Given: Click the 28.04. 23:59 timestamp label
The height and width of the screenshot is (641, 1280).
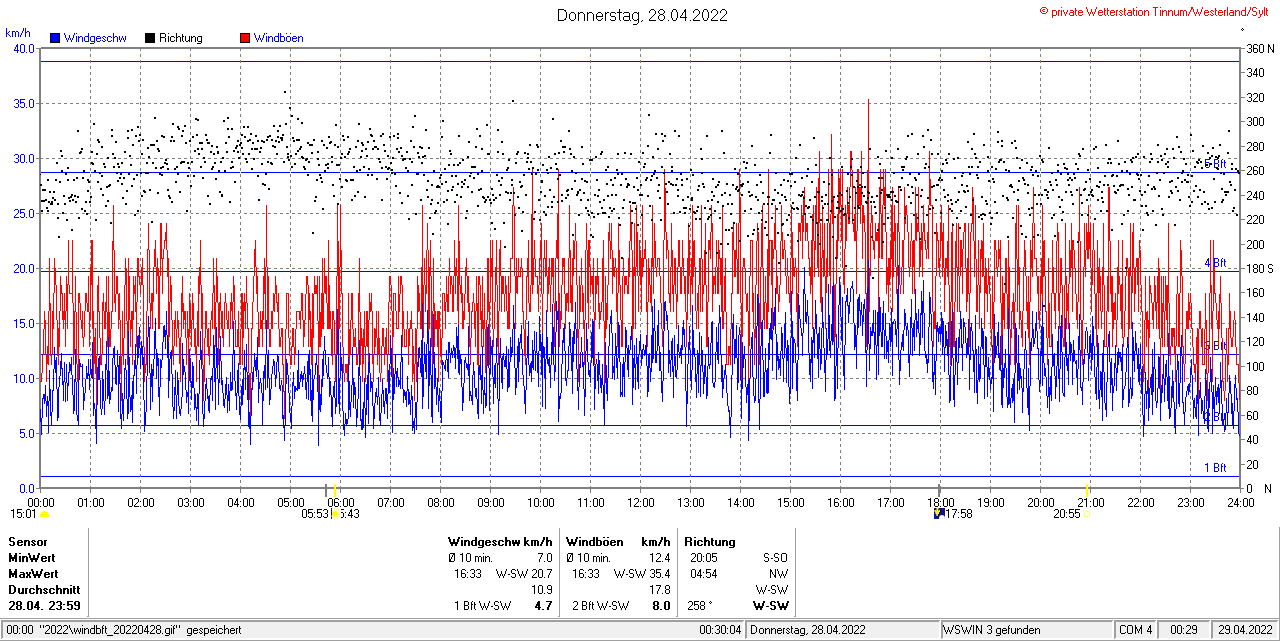Looking at the screenshot, I should [x=44, y=606].
